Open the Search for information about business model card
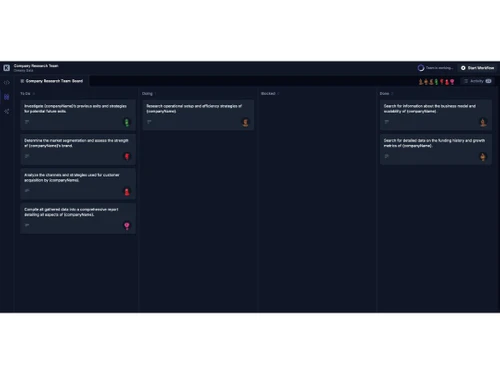 (x=436, y=115)
